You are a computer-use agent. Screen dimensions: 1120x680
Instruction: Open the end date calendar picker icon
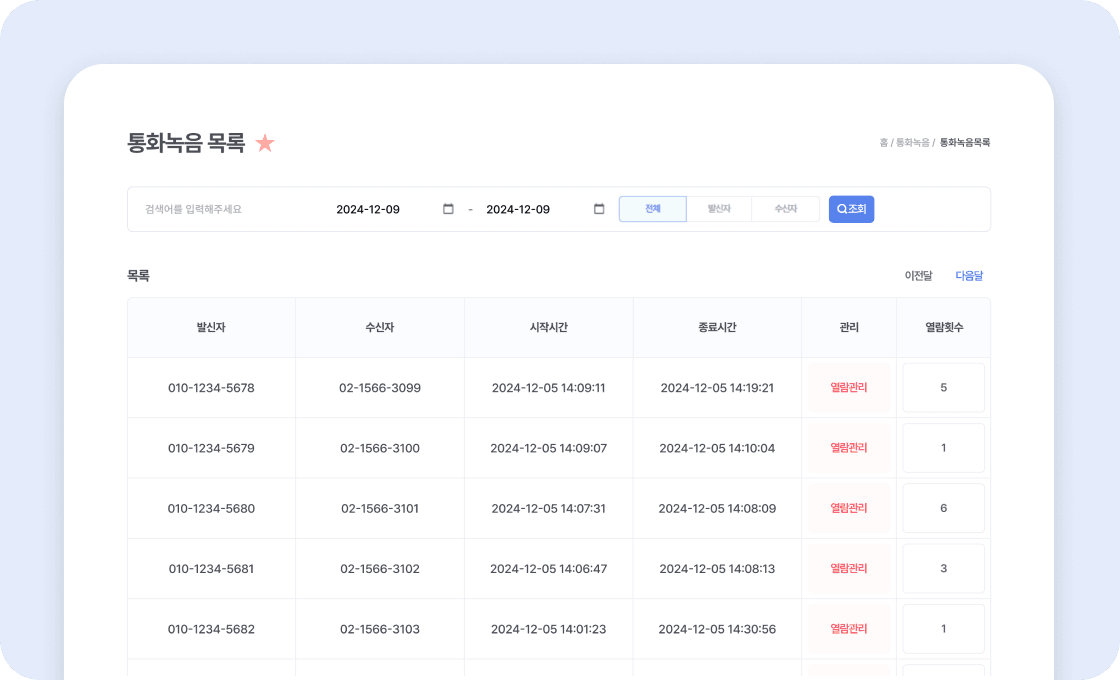pyautogui.click(x=599, y=209)
